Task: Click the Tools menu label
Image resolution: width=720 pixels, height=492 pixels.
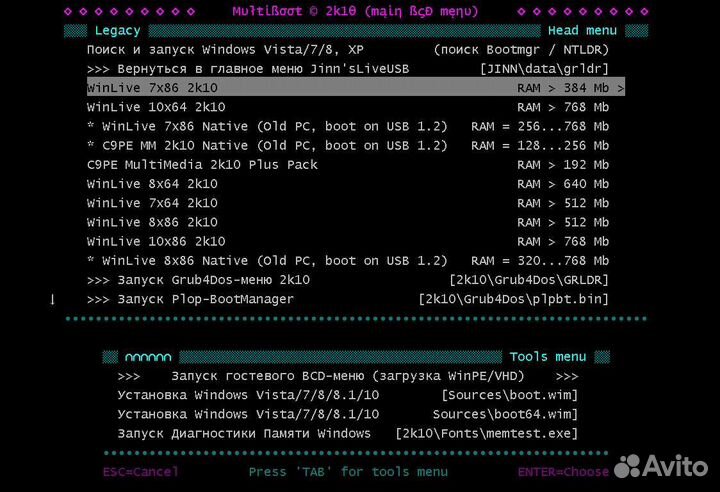Action: pos(548,357)
